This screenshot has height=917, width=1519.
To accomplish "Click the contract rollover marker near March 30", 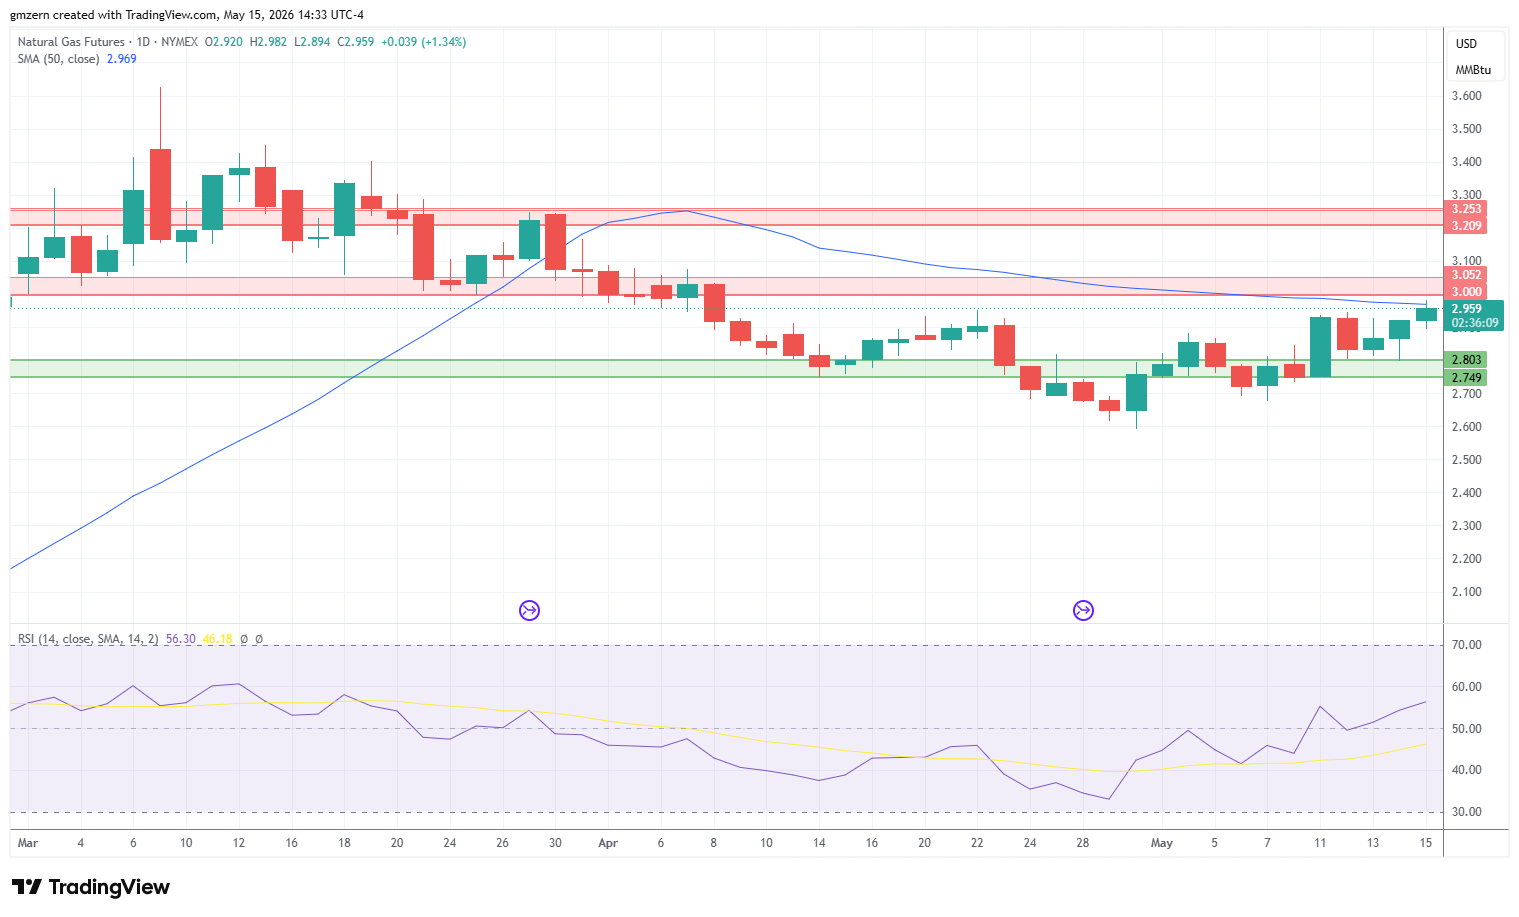I will tap(529, 610).
